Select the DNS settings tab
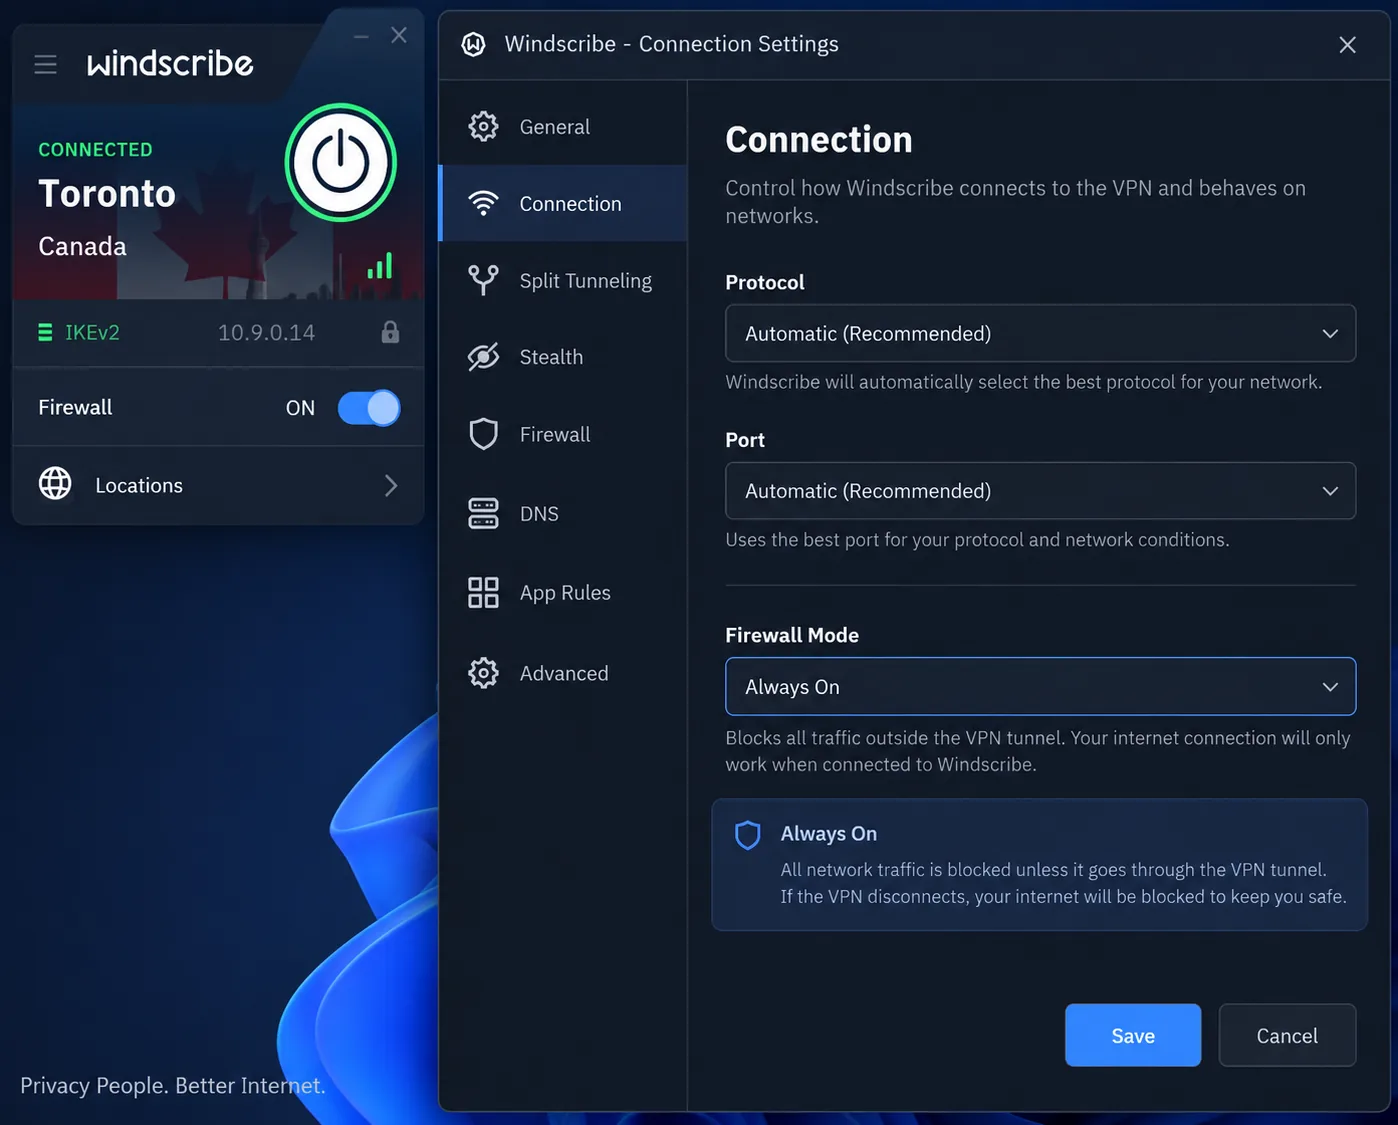Image resolution: width=1398 pixels, height=1125 pixels. (563, 514)
